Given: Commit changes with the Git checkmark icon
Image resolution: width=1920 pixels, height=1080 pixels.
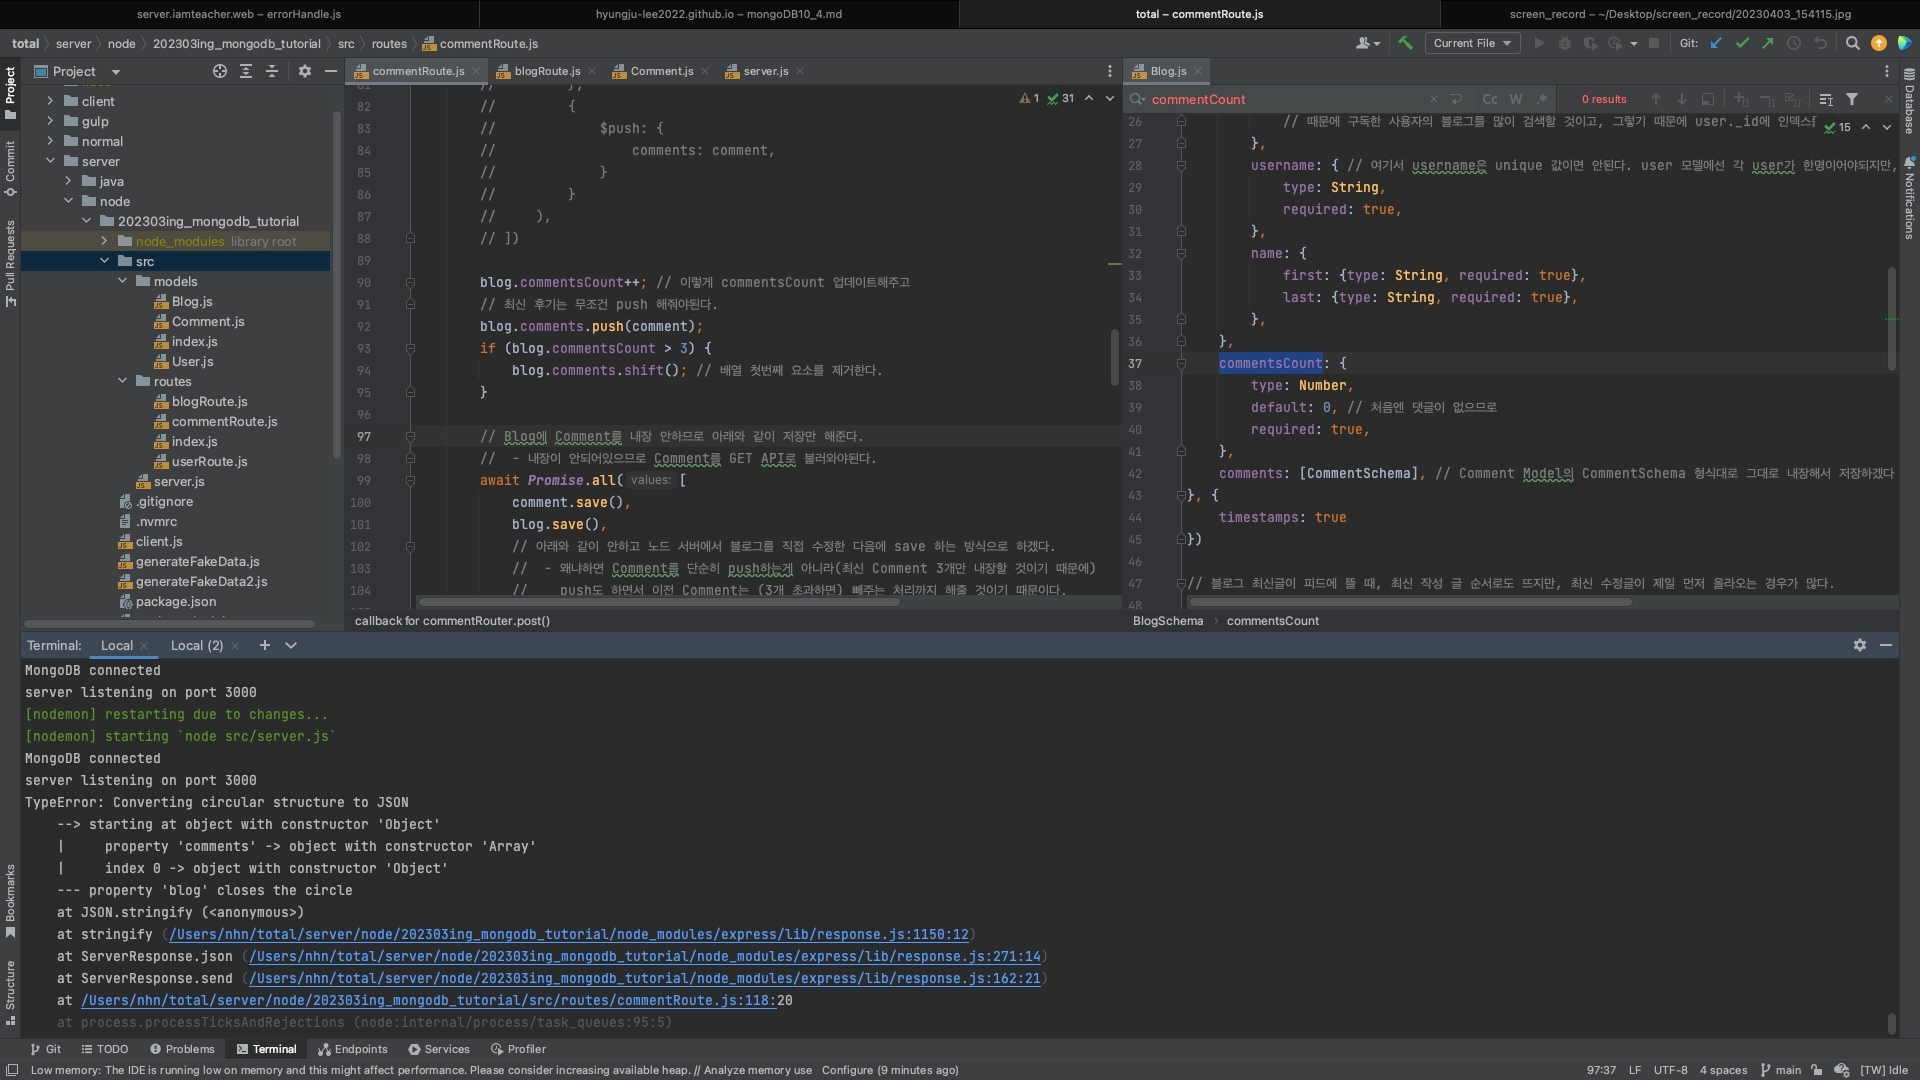Looking at the screenshot, I should pos(1743,43).
